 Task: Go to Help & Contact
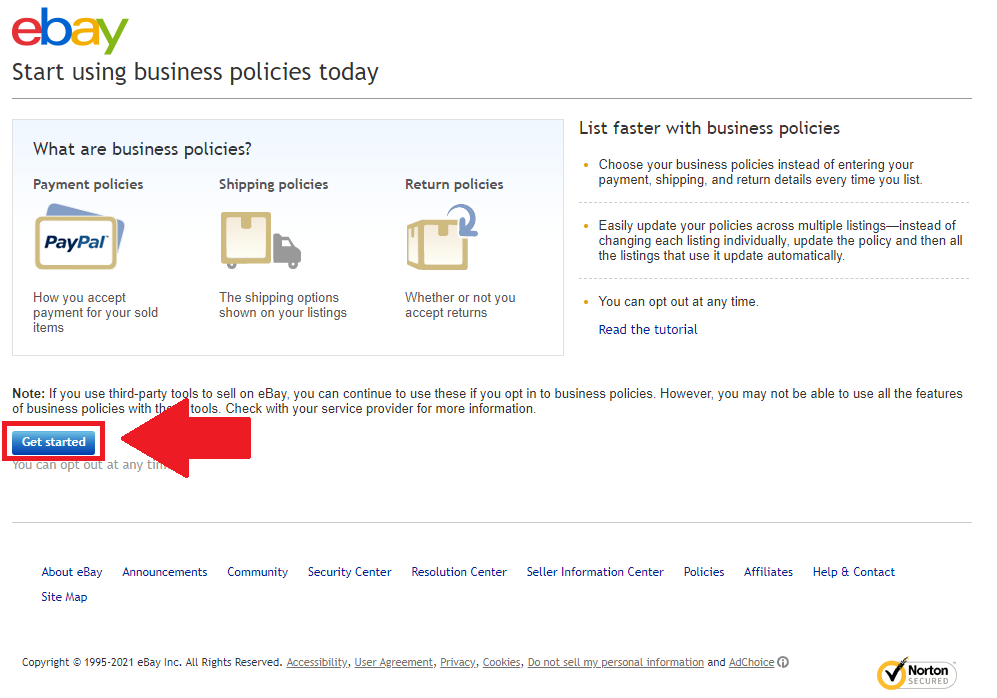pyautogui.click(x=853, y=572)
